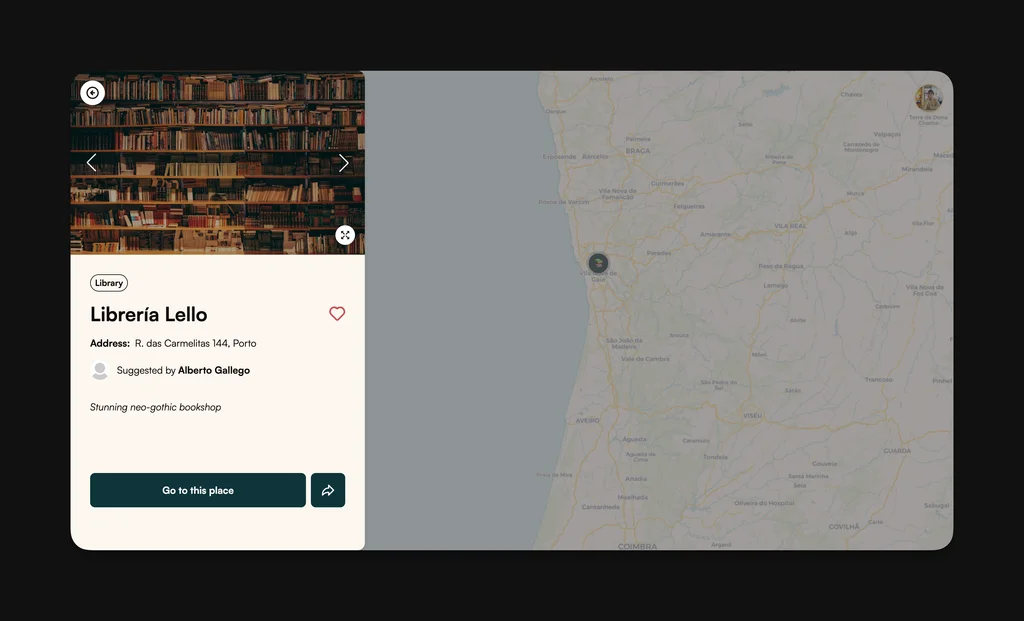Click the AVEIRO label on the map
Image resolution: width=1024 pixels, height=621 pixels.
pos(587,420)
